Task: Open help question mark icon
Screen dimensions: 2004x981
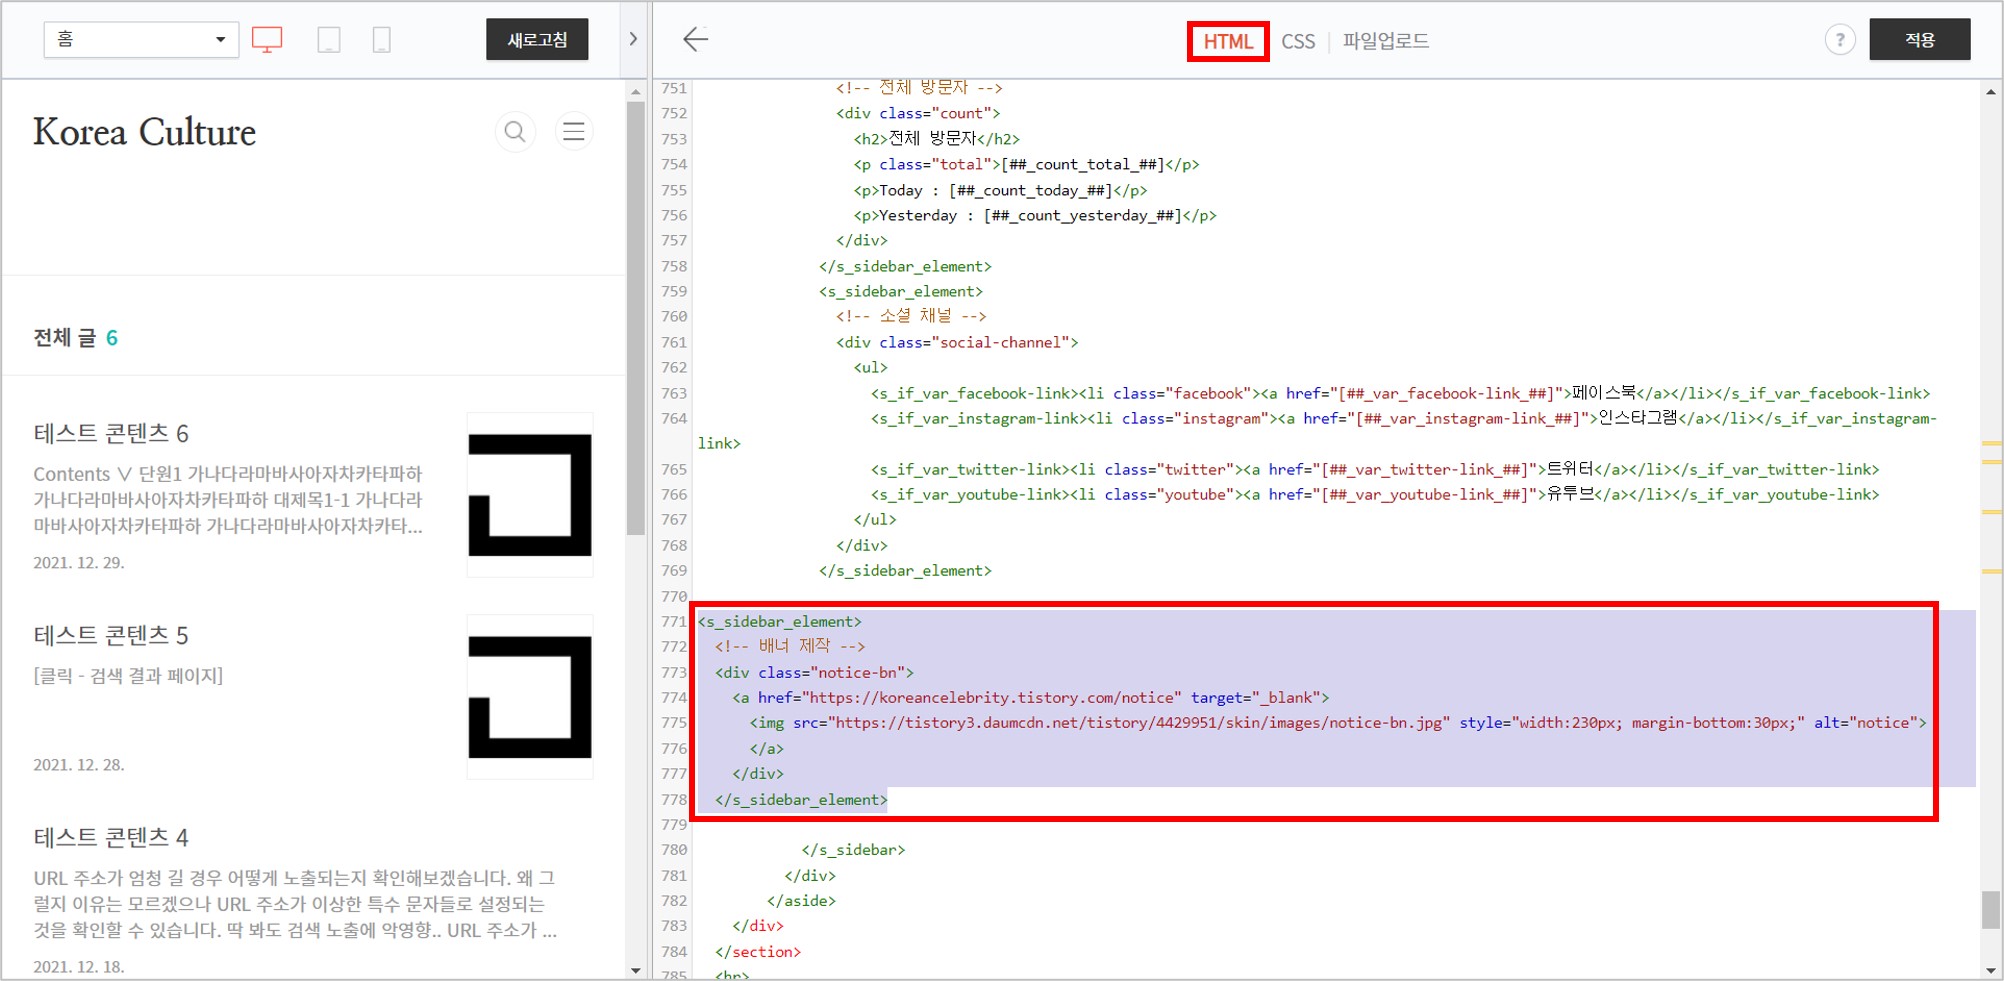Action: 1840,40
